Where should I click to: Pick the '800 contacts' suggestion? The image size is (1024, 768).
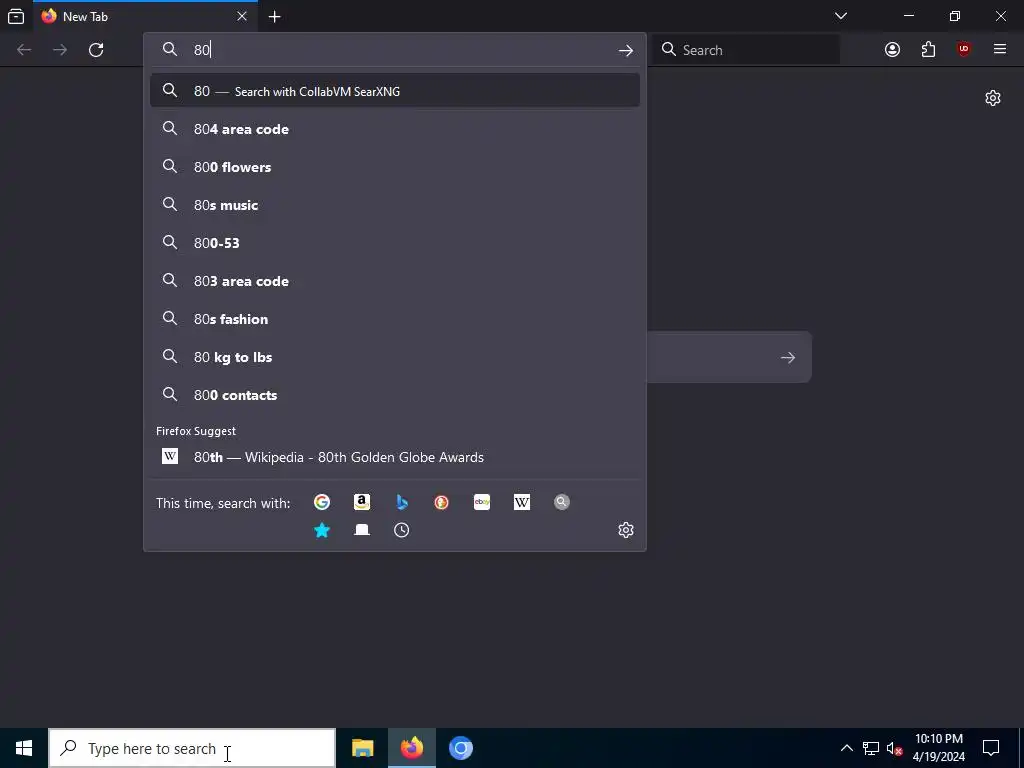click(394, 394)
